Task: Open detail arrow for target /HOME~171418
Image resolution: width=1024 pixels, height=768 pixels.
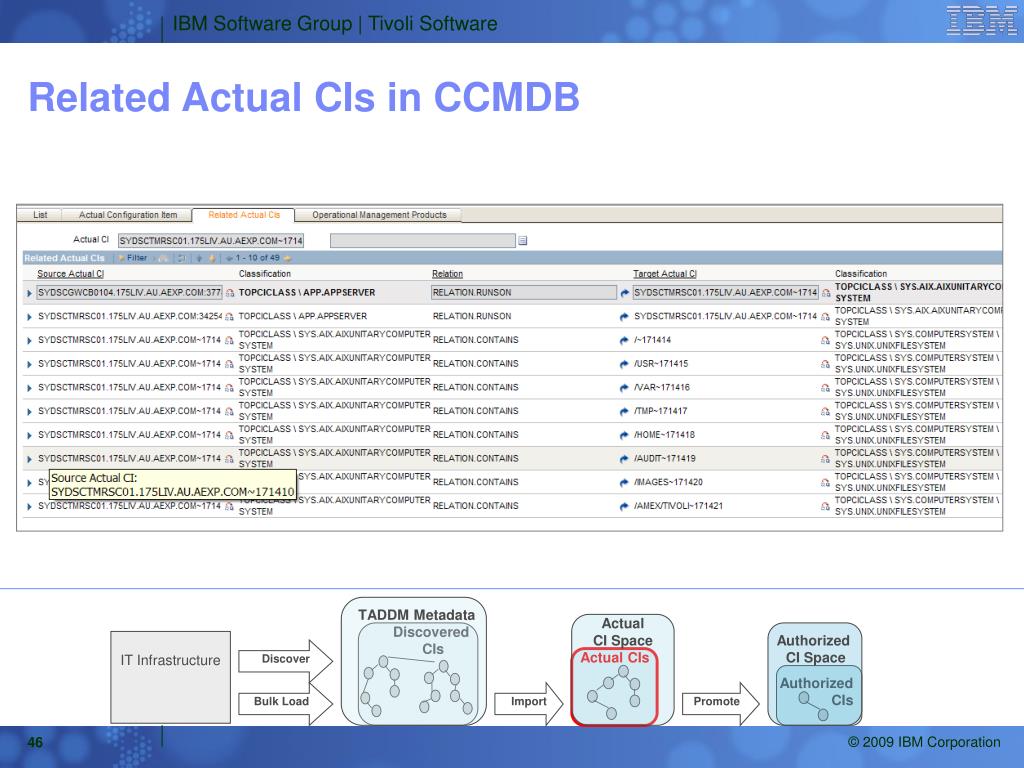Action: click(x=624, y=435)
